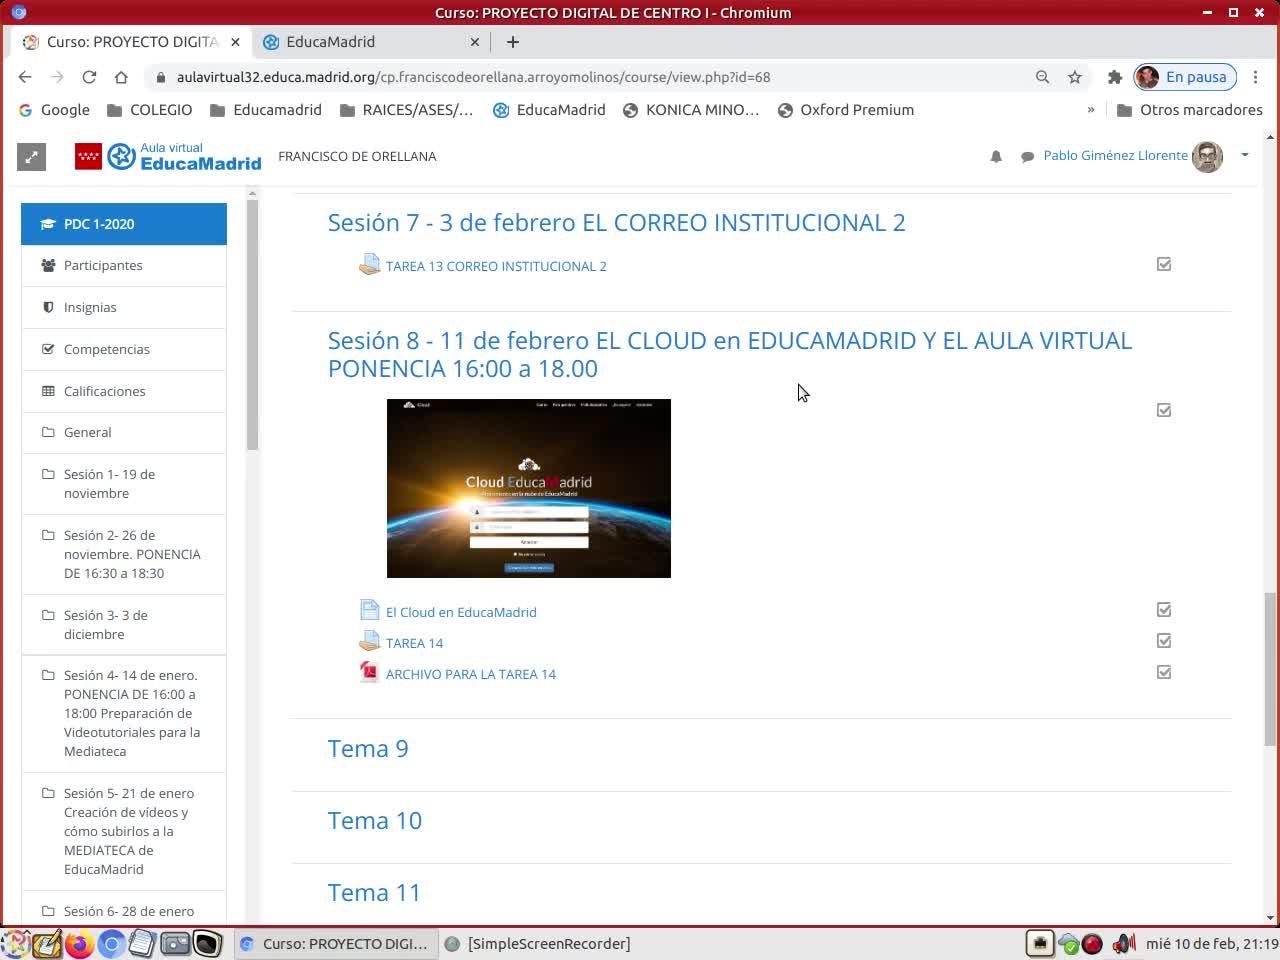
Task: Open the ARCHIVO PARA LA TAREA 14 link
Action: click(x=471, y=674)
